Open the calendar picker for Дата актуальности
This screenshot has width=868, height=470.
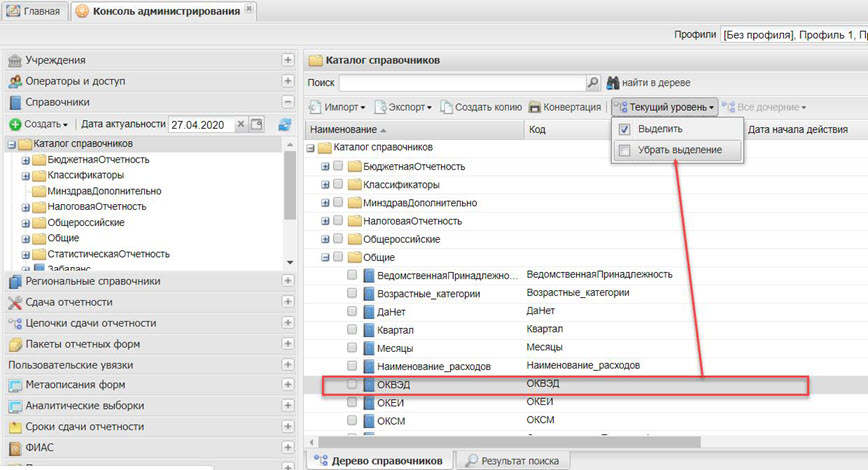click(256, 124)
